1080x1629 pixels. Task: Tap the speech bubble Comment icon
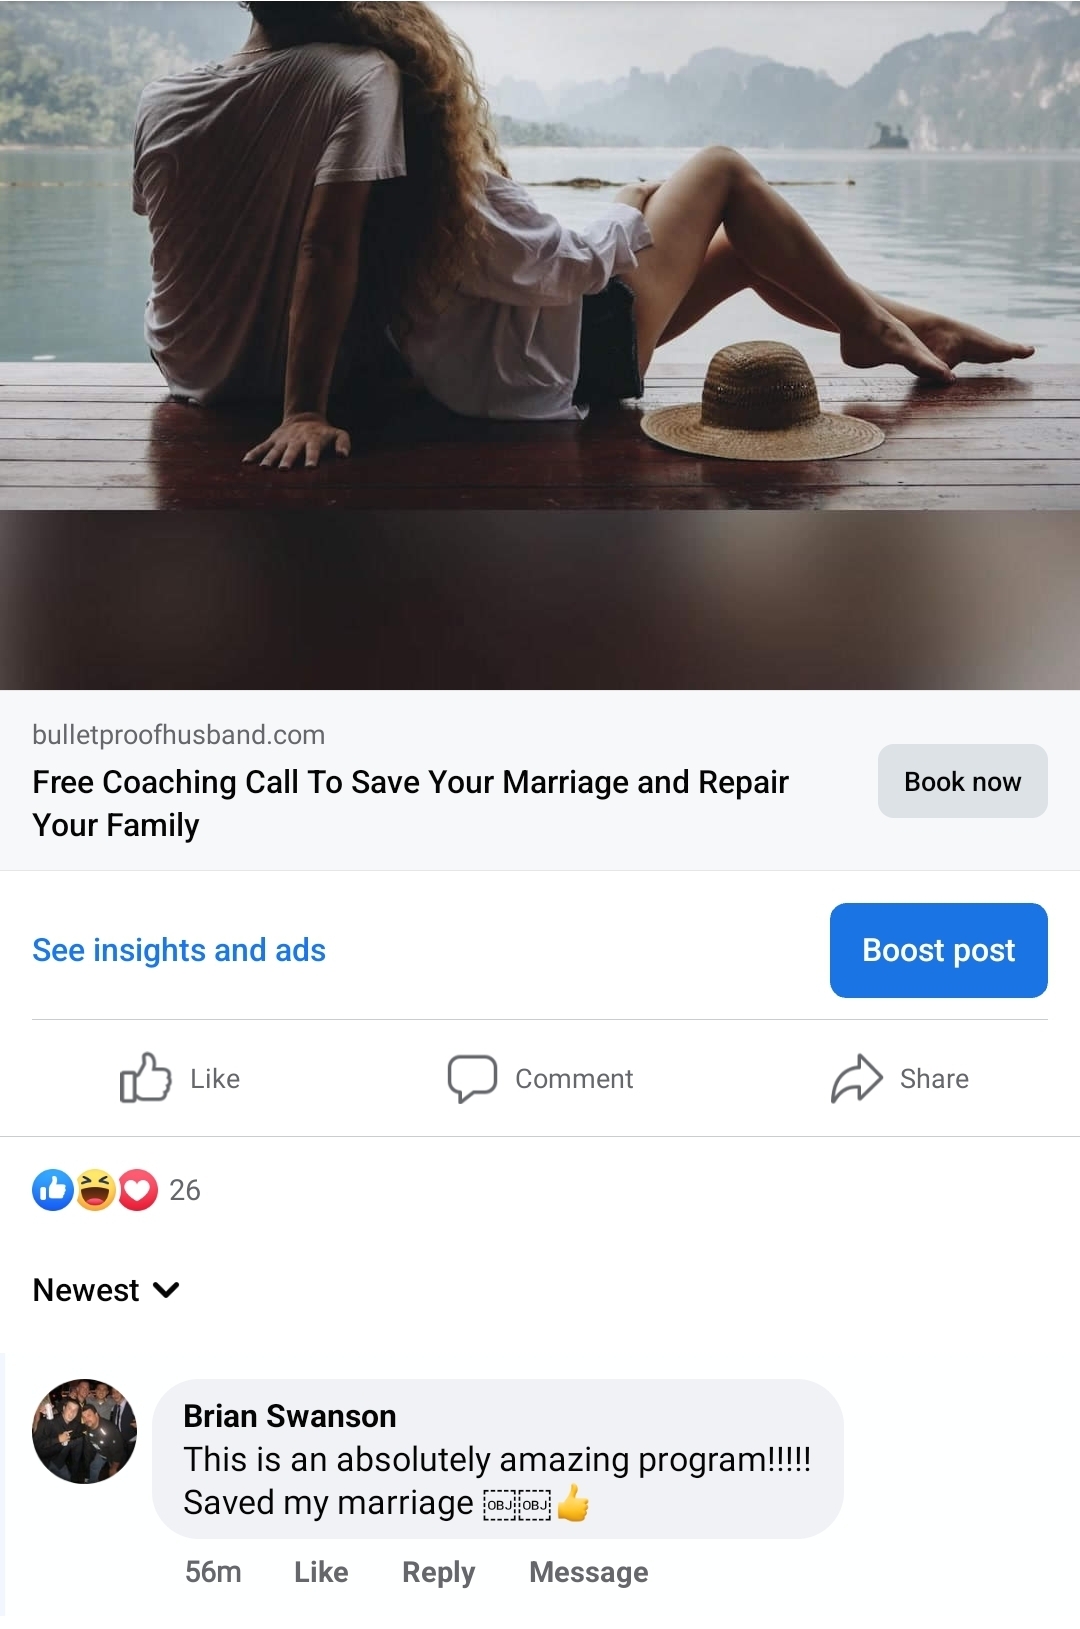[x=472, y=1079]
